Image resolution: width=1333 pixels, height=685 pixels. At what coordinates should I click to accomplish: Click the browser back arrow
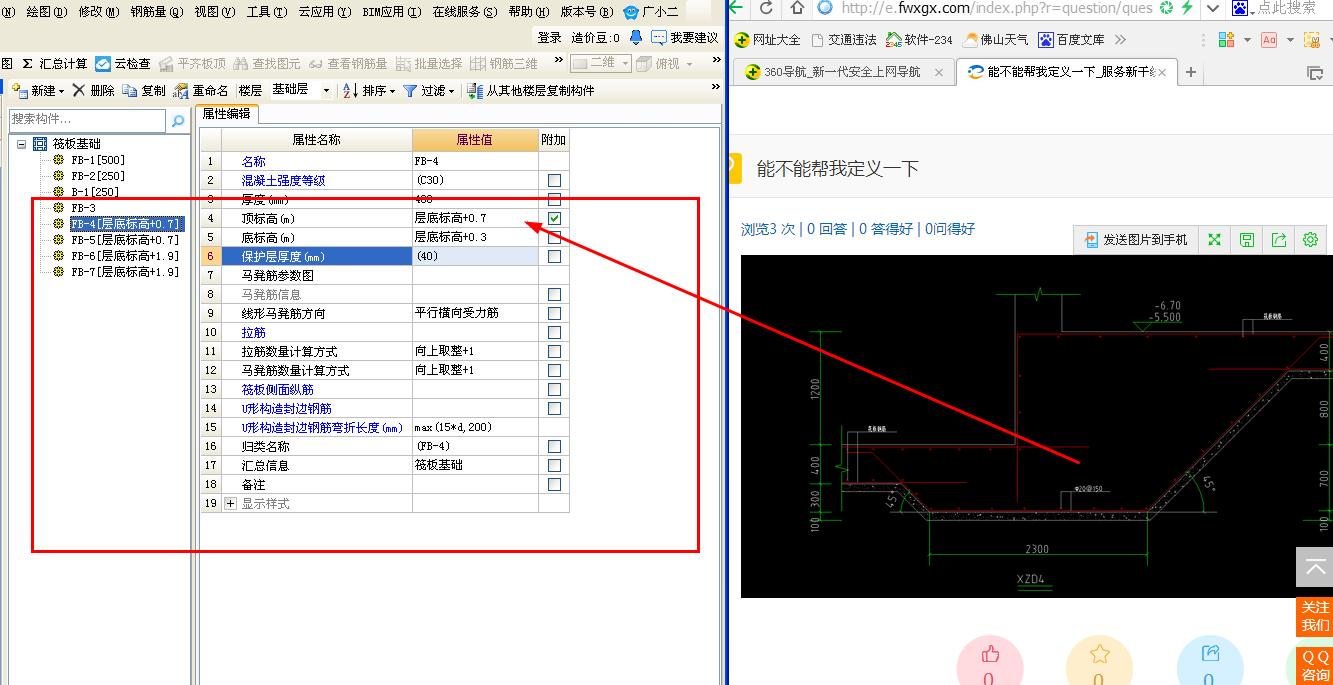click(737, 8)
